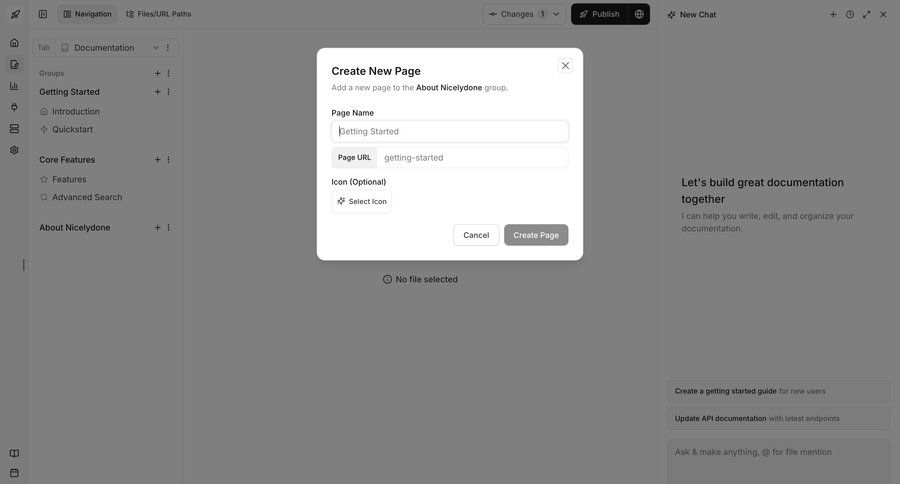The width and height of the screenshot is (900, 484).
Task: Switch to the Navigation tab
Action: 87,14
